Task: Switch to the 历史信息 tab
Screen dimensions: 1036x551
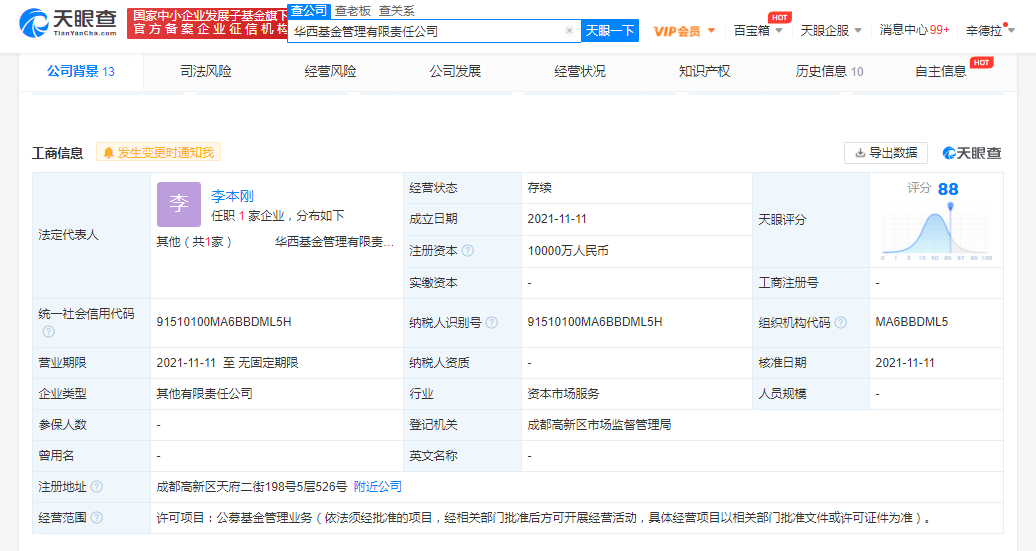Action: tap(829, 71)
